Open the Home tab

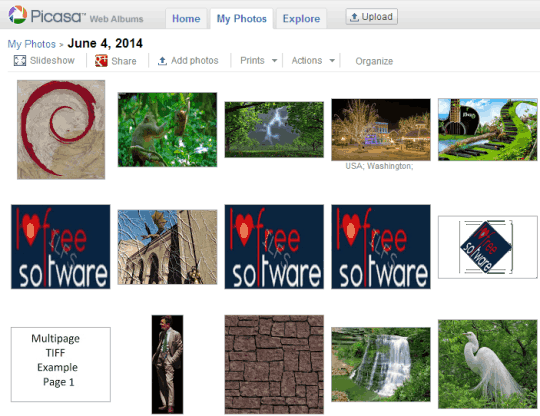(x=186, y=19)
